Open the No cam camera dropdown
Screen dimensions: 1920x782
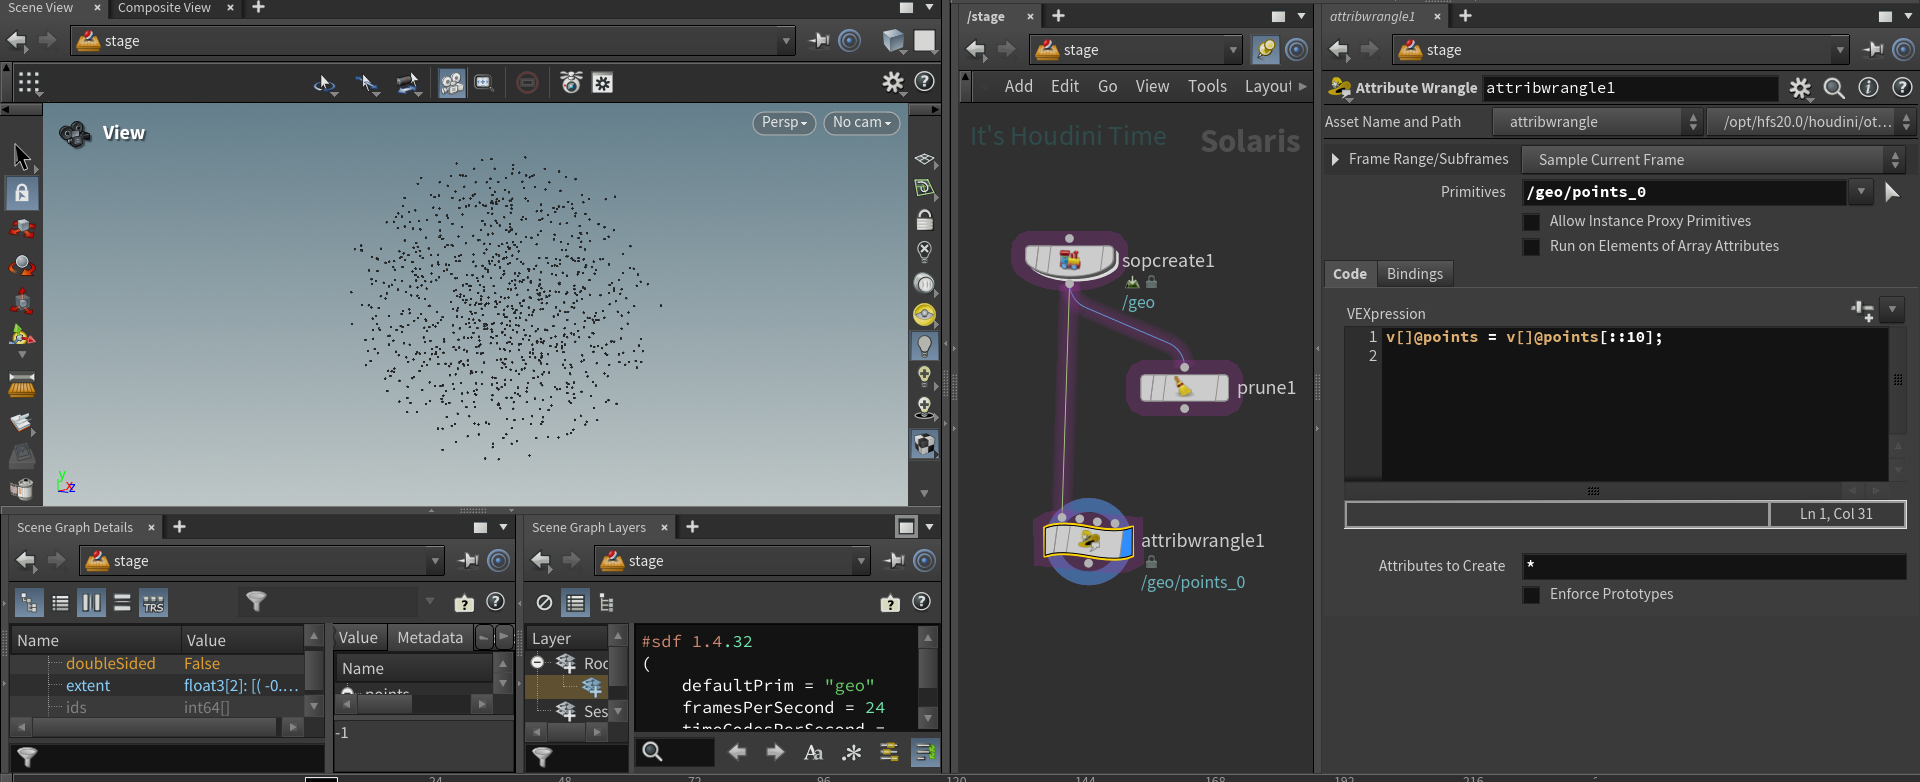861,122
